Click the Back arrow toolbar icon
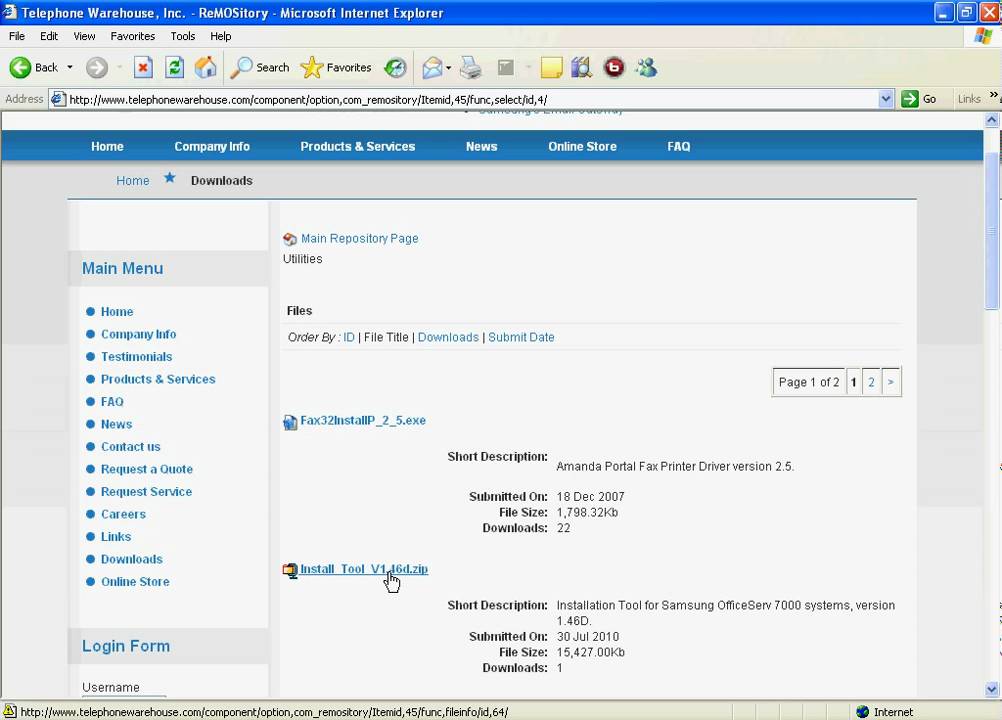1002x720 pixels. pyautogui.click(x=20, y=67)
